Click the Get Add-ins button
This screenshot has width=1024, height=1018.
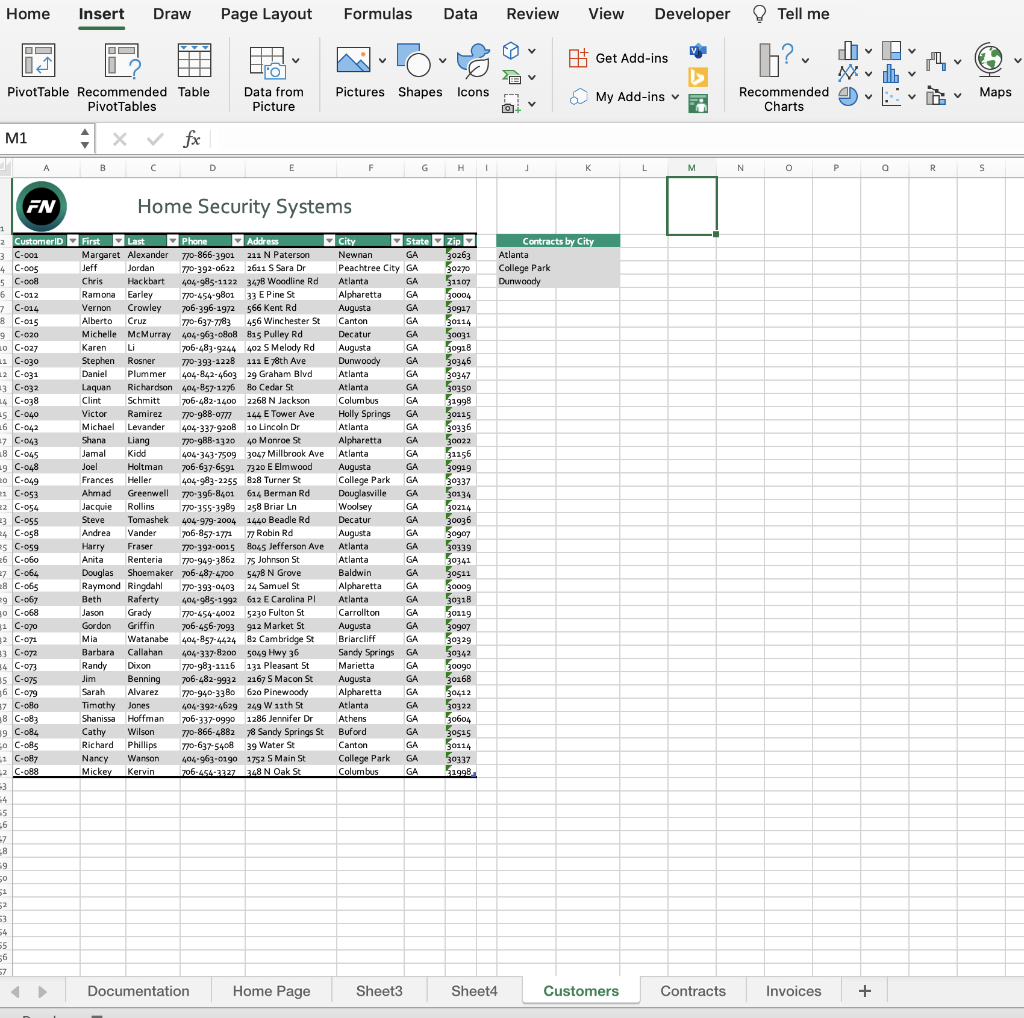point(618,58)
